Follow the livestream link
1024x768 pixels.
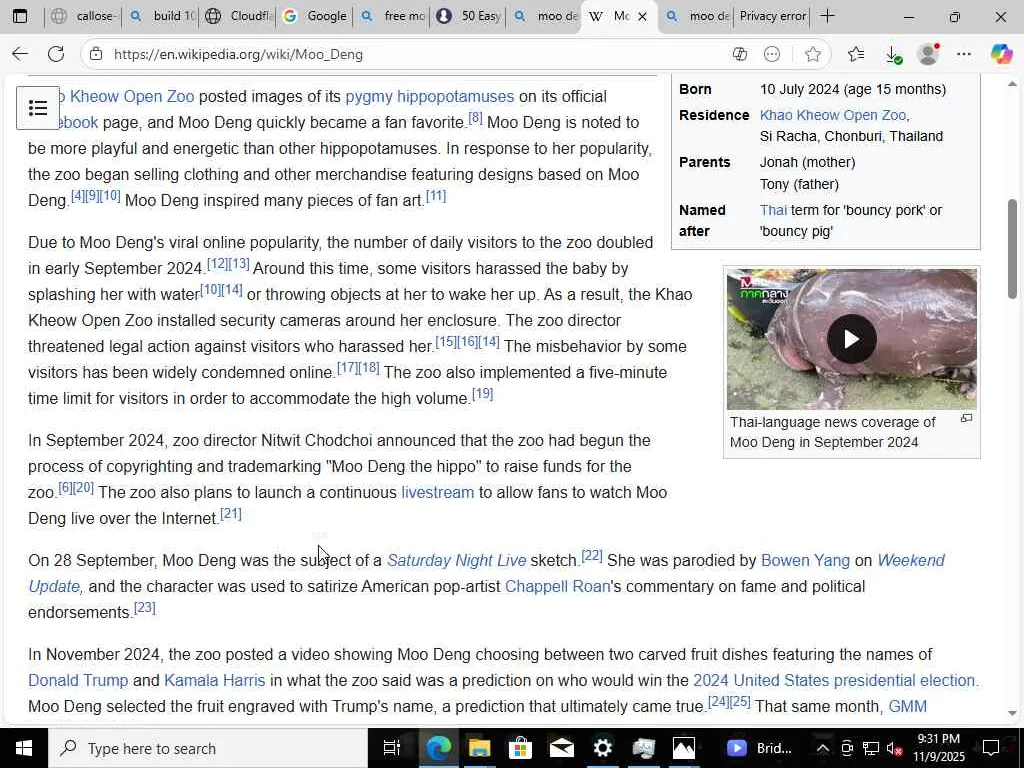[438, 492]
